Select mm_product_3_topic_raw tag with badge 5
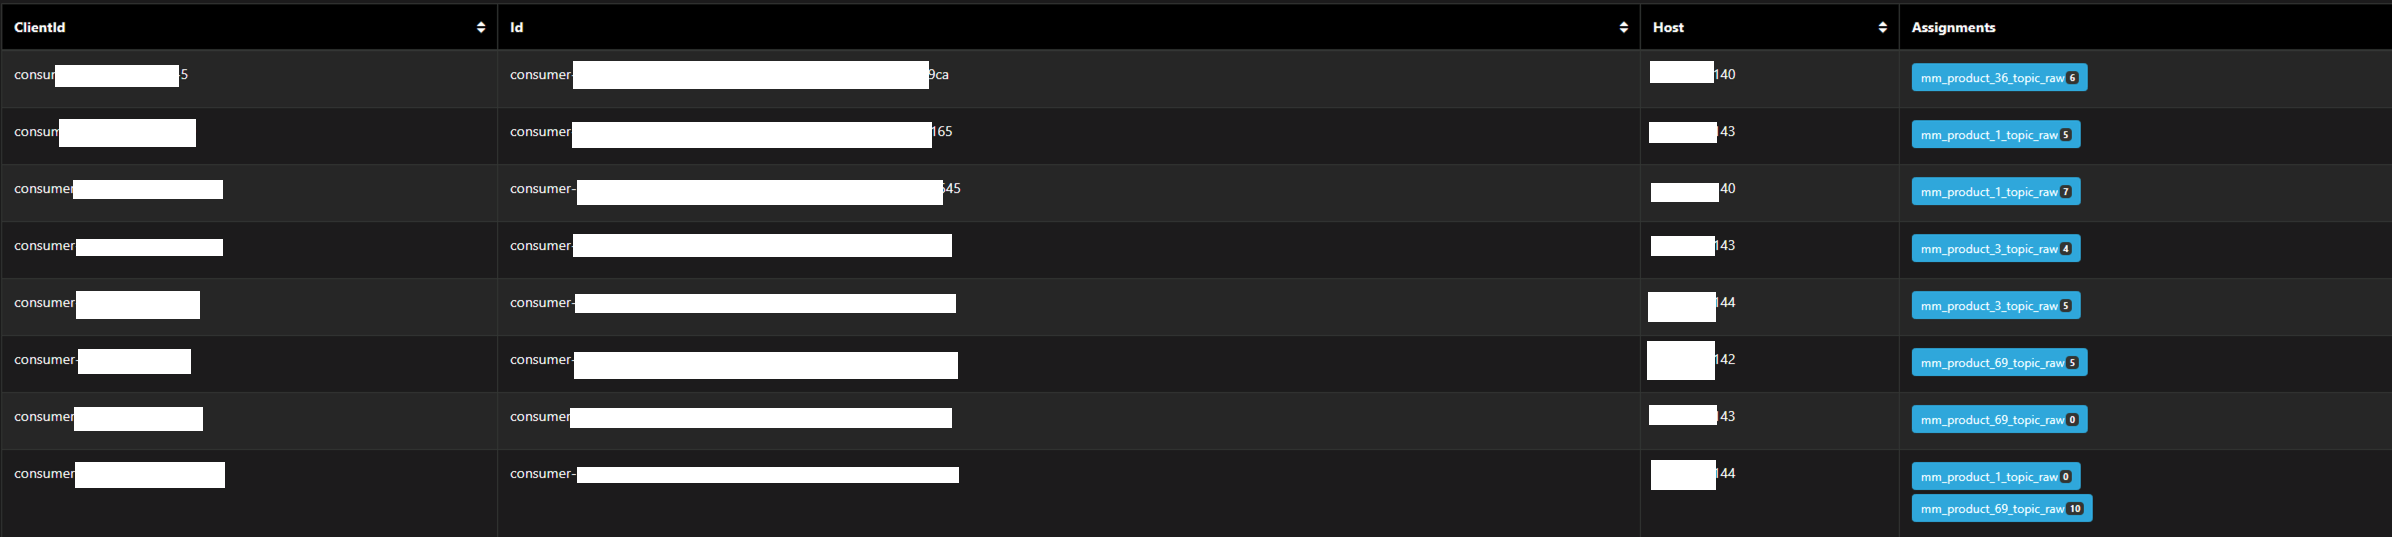 click(x=1996, y=306)
